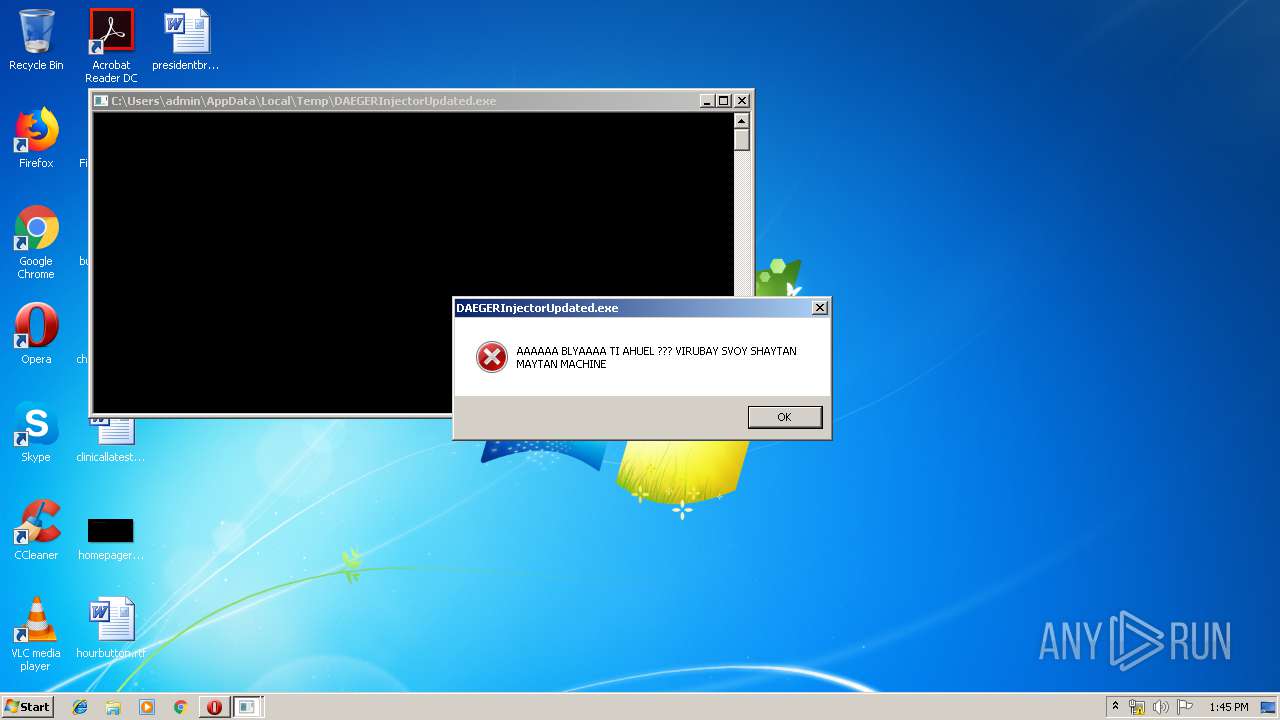Select the Google Chrome desktop shortcut
This screenshot has width=1280, height=720.
pos(36,242)
